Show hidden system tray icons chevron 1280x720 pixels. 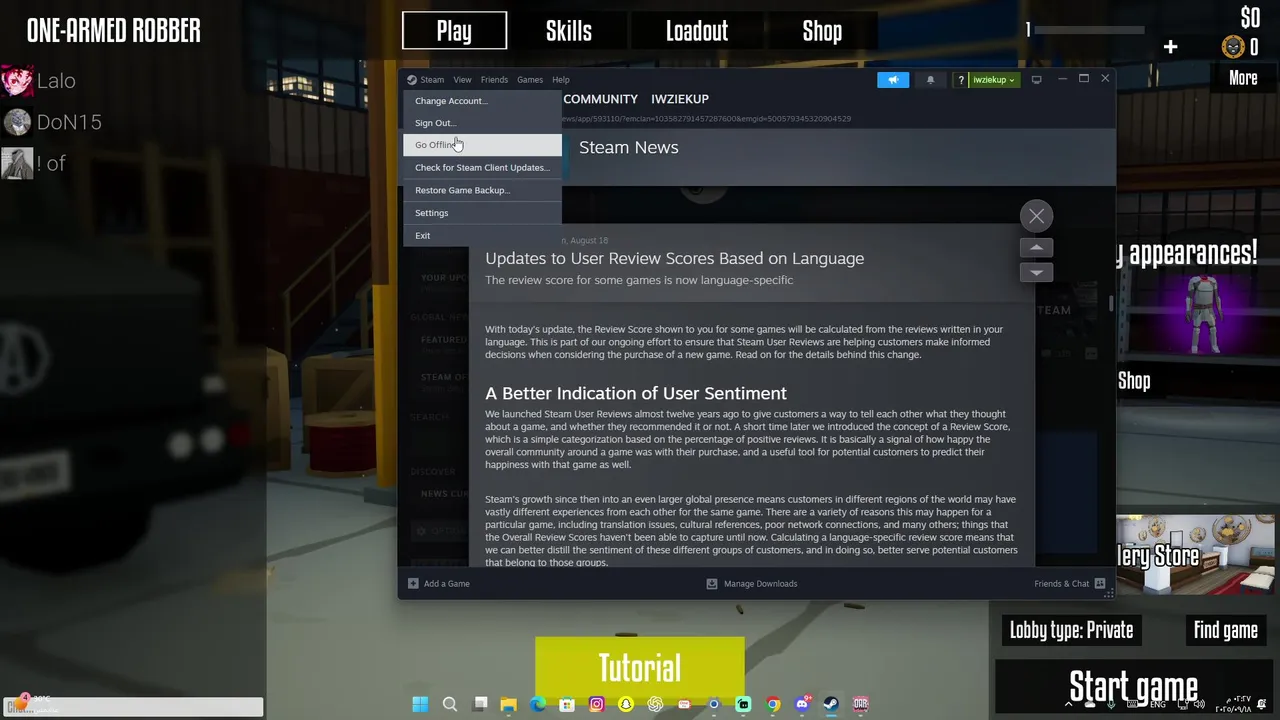pos(1068,704)
